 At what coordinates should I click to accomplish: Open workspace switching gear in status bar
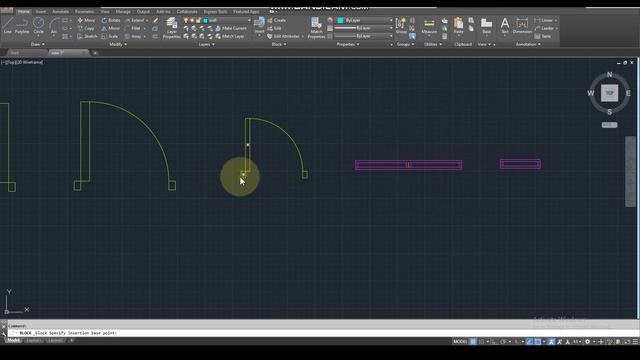pos(587,342)
